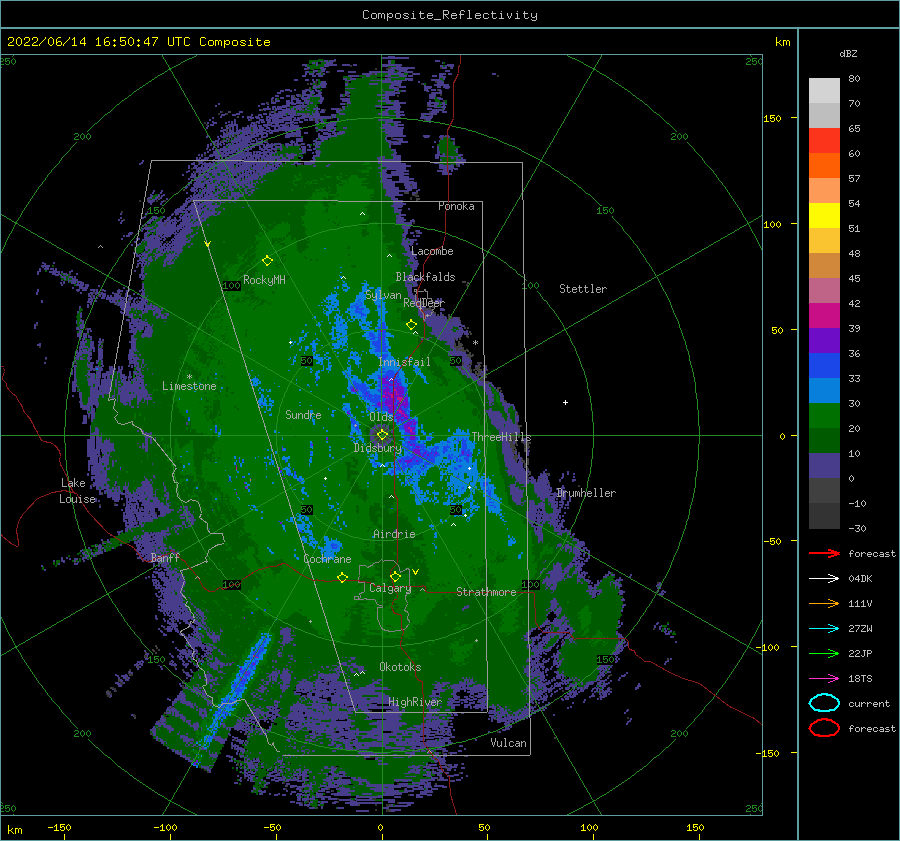The width and height of the screenshot is (900, 841).
Task: Click light gray 80-70 dBZ swatch
Action: [x=824, y=91]
